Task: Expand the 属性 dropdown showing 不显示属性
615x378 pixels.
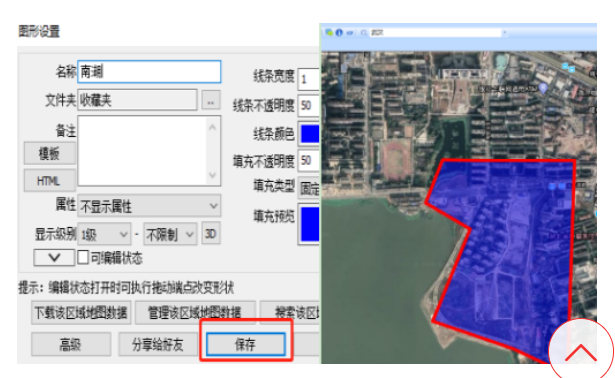Action: [149, 206]
